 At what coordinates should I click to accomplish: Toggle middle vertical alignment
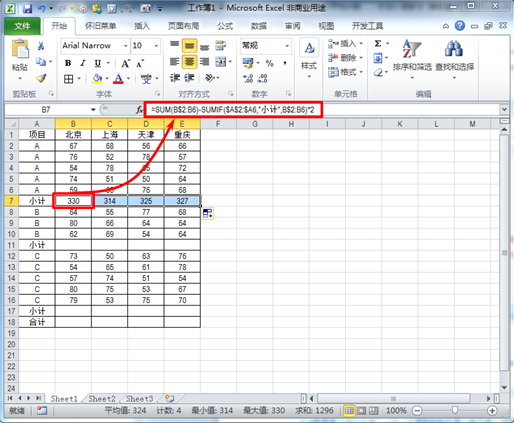pyautogui.click(x=189, y=46)
